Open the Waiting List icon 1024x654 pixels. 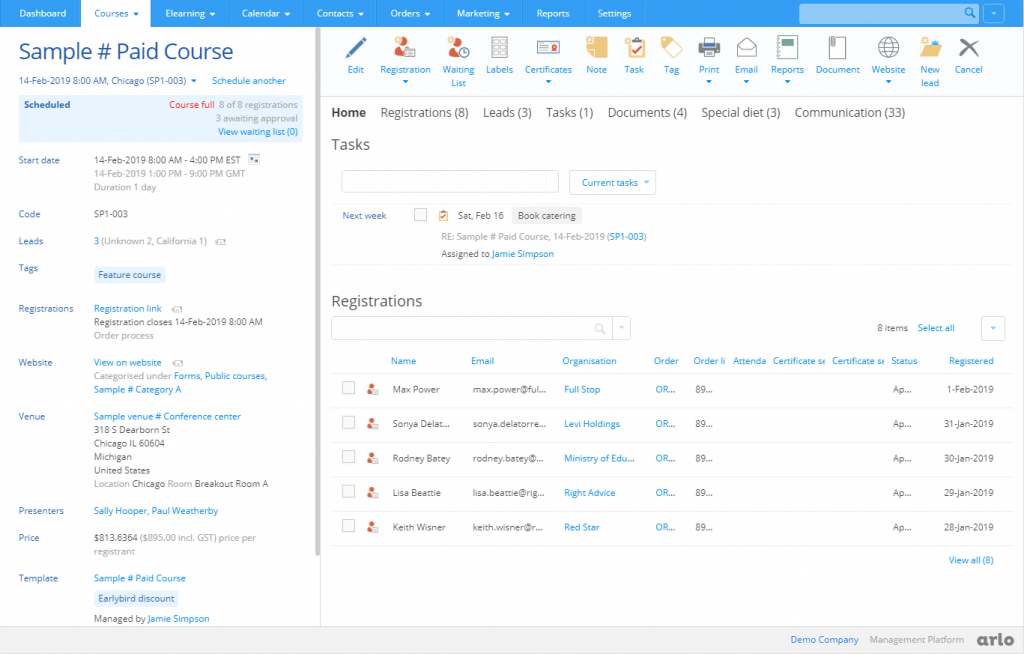coord(458,50)
